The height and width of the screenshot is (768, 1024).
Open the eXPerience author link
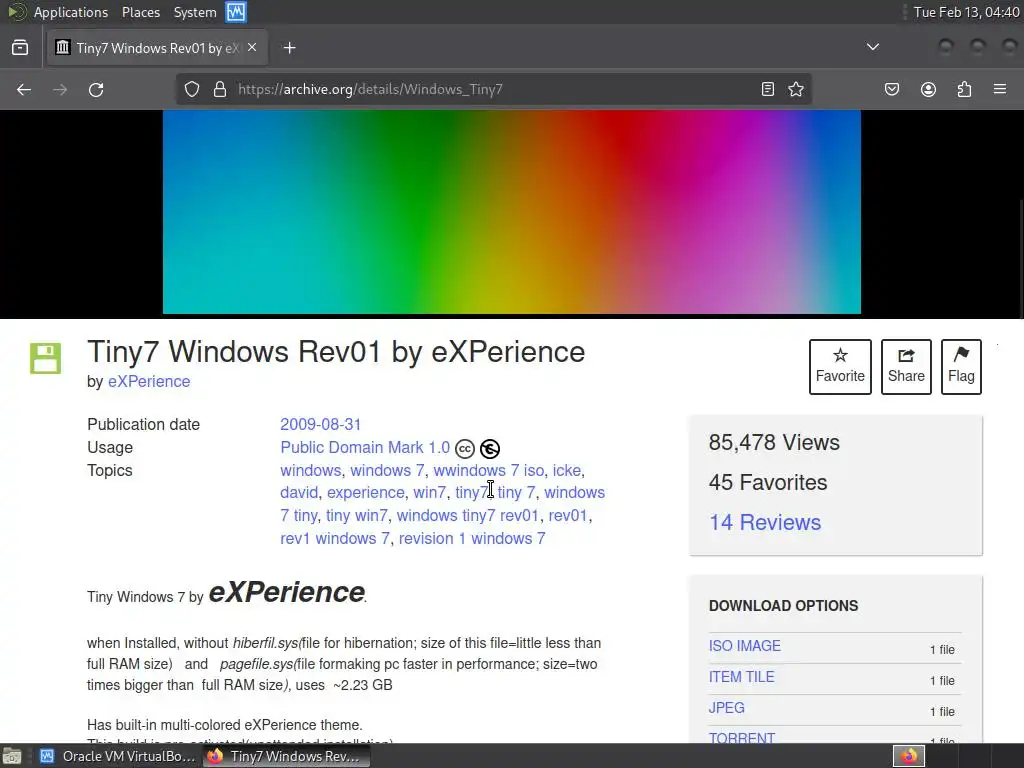pyautogui.click(x=149, y=381)
